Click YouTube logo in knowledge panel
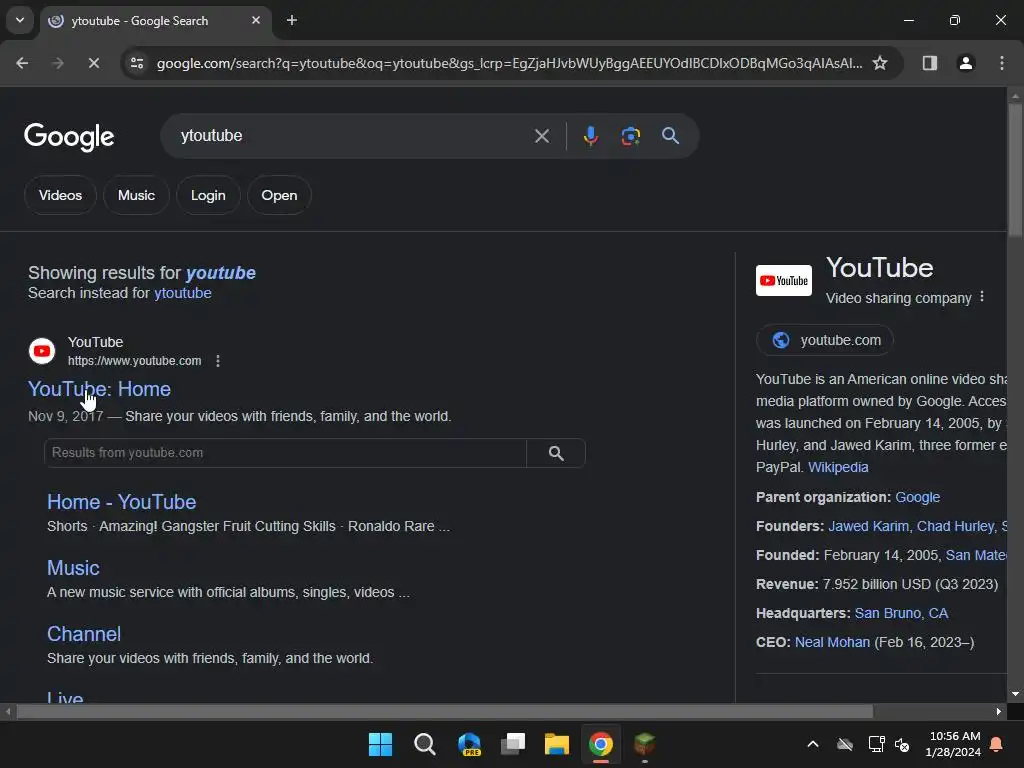The width and height of the screenshot is (1024, 768). point(784,281)
